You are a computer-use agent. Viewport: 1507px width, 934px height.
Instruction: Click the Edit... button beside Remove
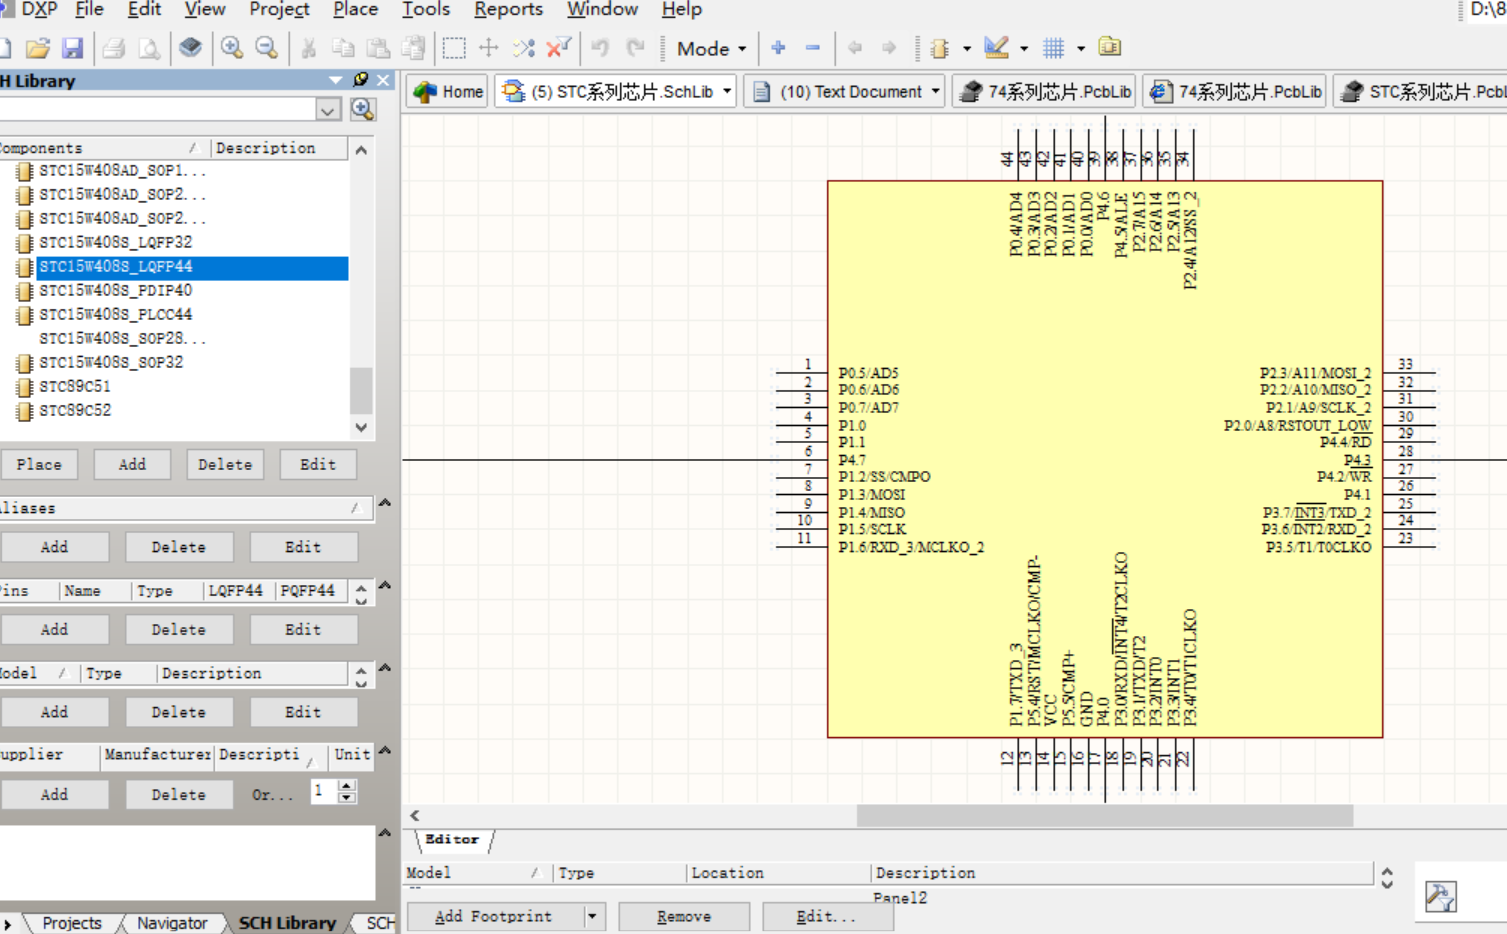(x=827, y=916)
